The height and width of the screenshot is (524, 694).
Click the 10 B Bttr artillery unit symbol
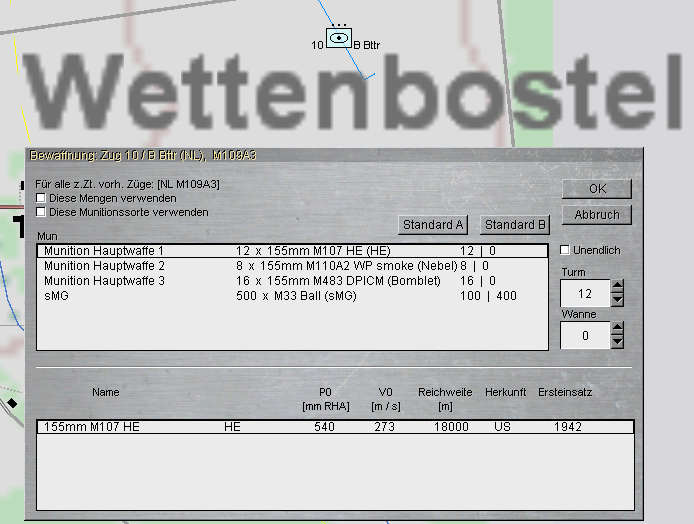(x=340, y=39)
